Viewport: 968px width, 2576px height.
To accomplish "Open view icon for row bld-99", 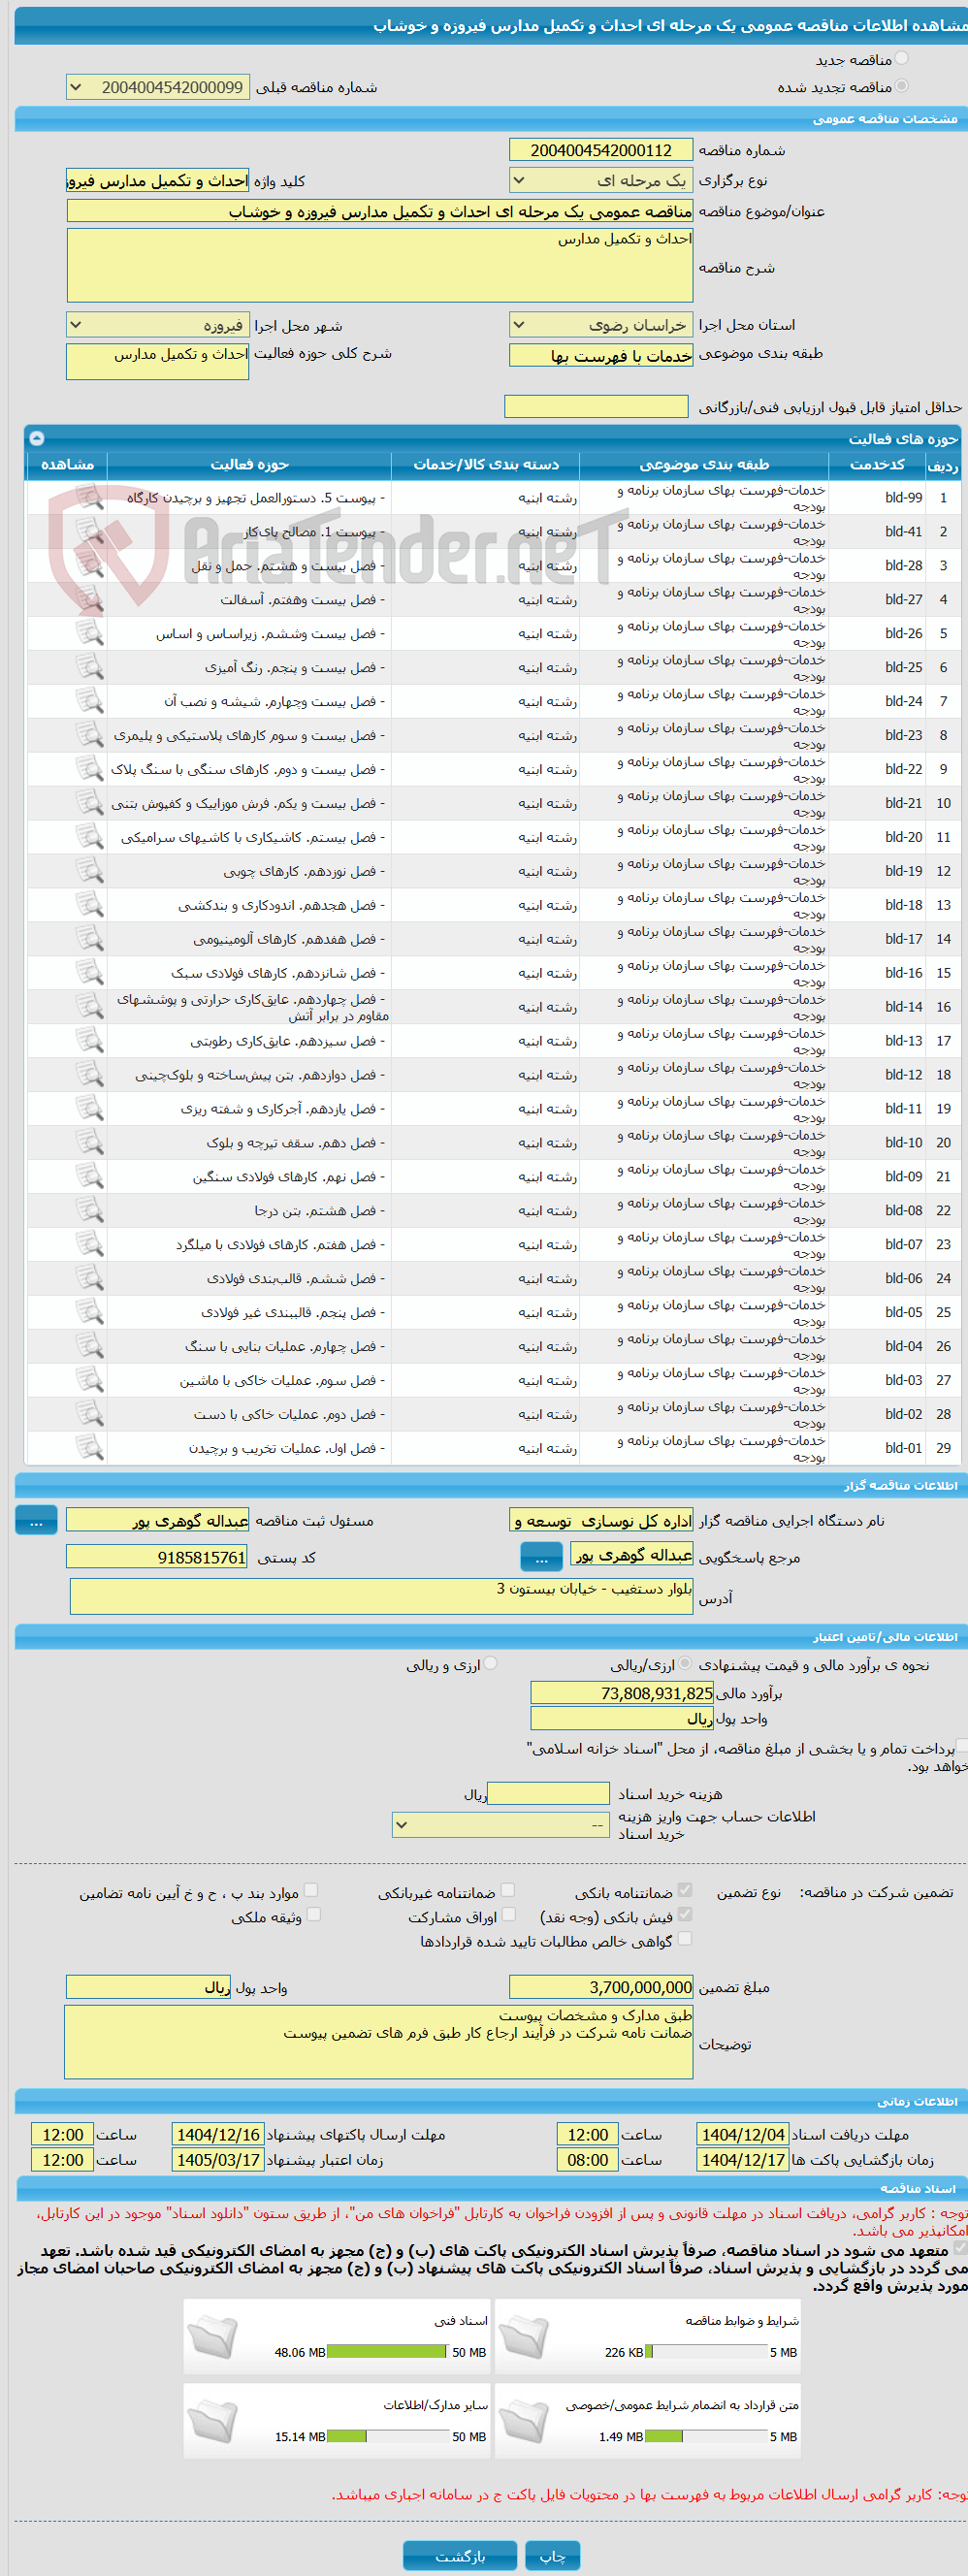I will click(90, 497).
